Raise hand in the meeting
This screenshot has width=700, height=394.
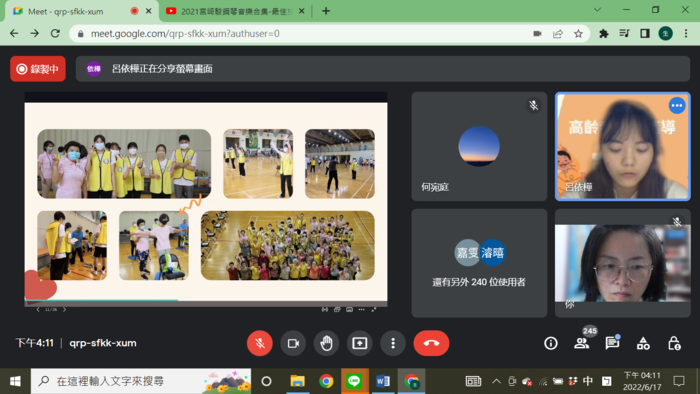[x=326, y=343]
